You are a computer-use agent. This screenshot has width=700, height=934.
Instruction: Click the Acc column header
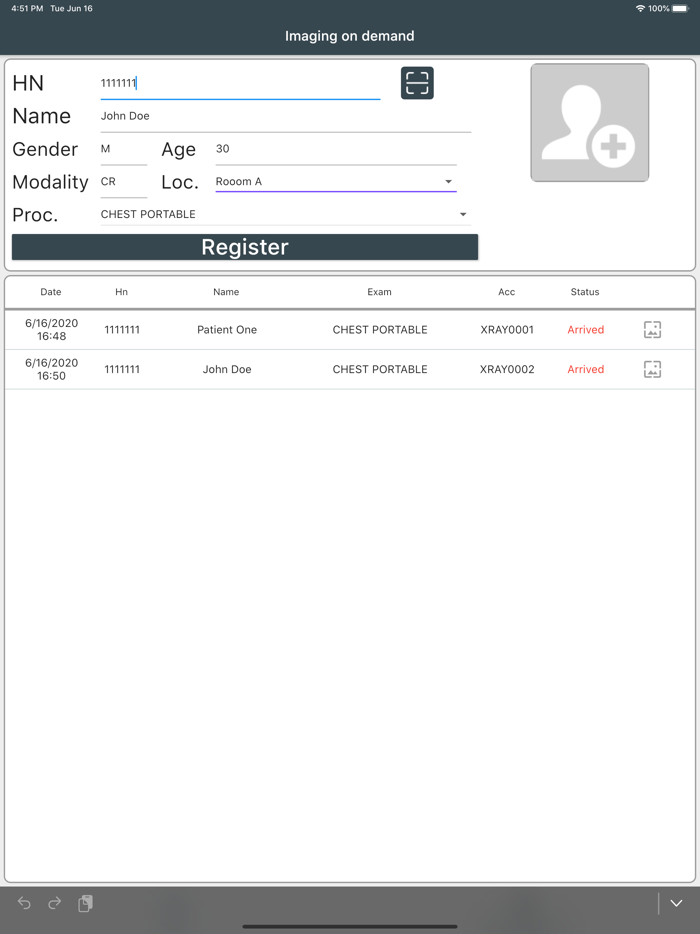[x=507, y=292]
